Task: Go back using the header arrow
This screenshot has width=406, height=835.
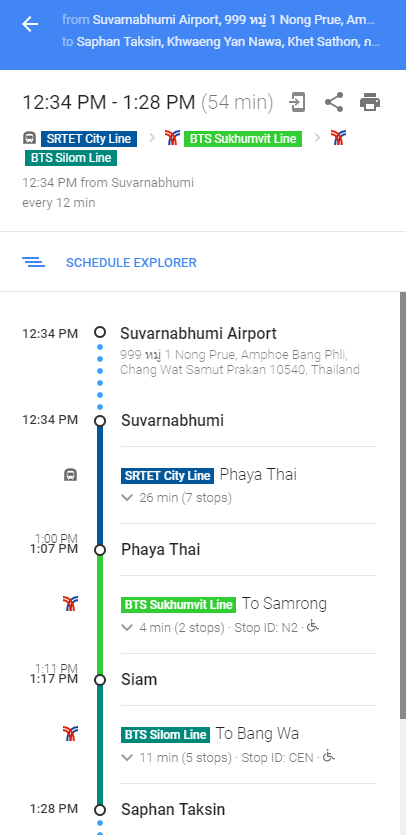Action: [x=30, y=24]
